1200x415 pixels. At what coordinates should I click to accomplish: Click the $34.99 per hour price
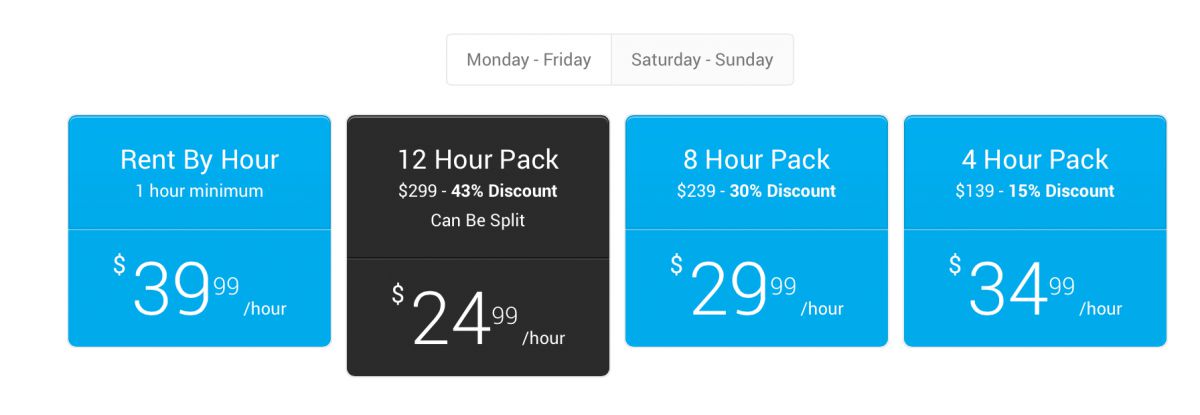click(x=1035, y=289)
